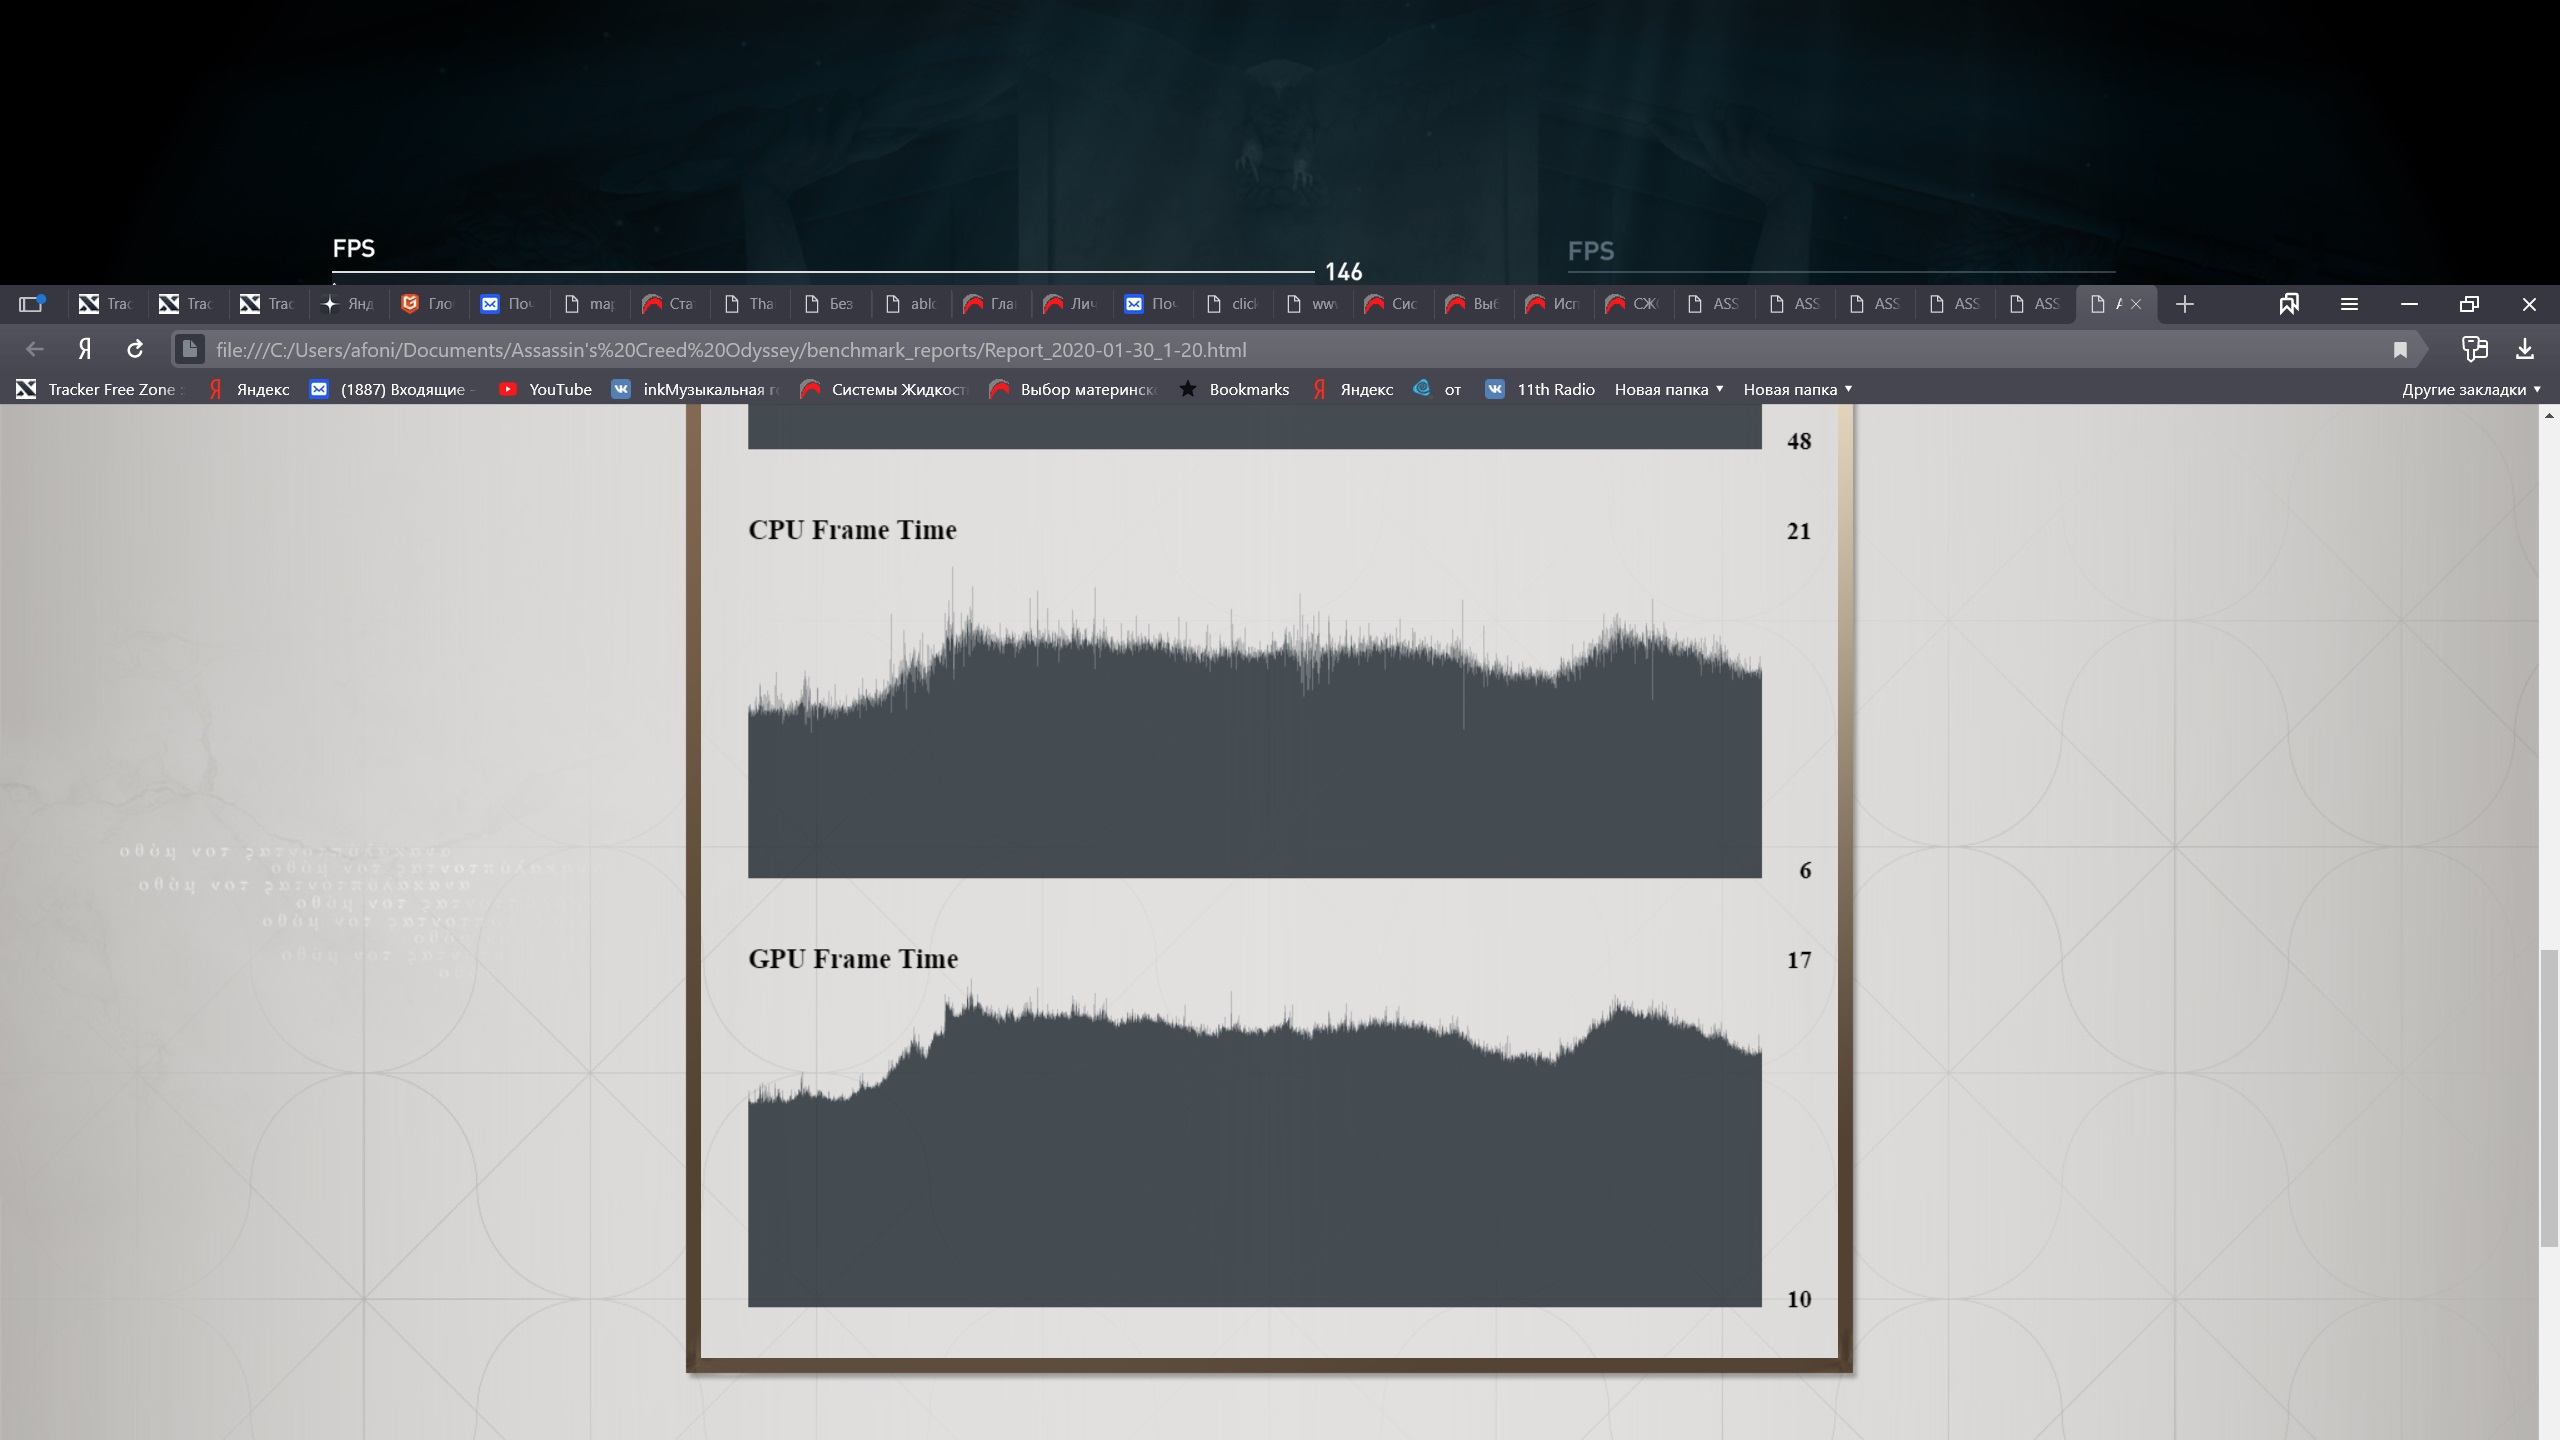Open the downloads icon in the toolbar
Viewport: 2560px width, 1440px height.
[2525, 349]
